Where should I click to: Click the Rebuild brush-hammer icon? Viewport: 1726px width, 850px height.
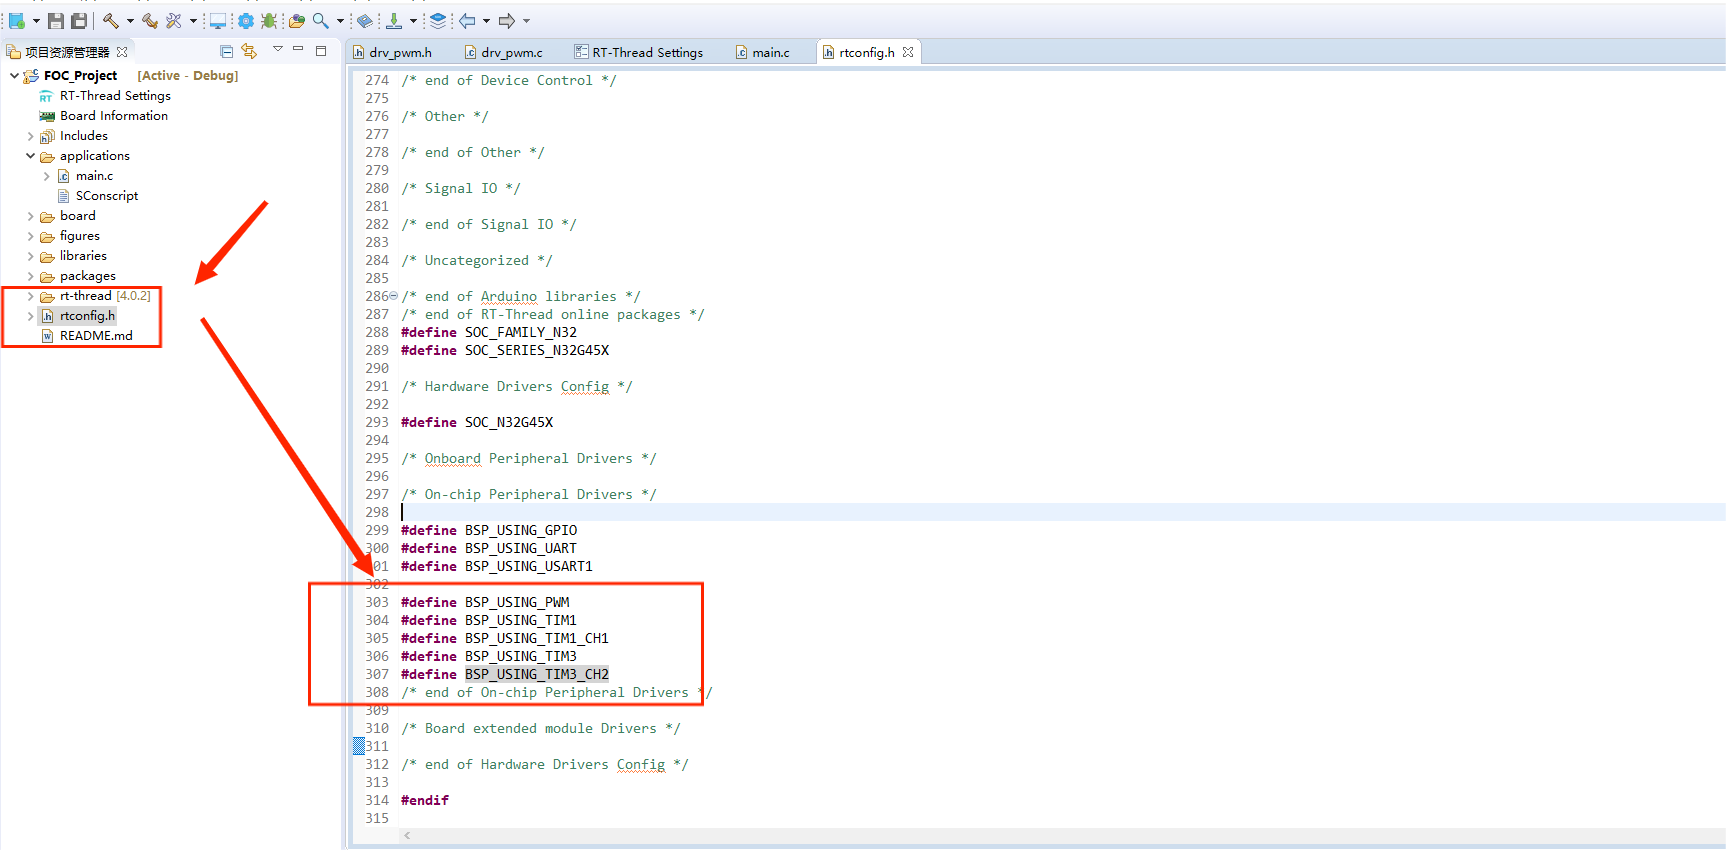(150, 20)
